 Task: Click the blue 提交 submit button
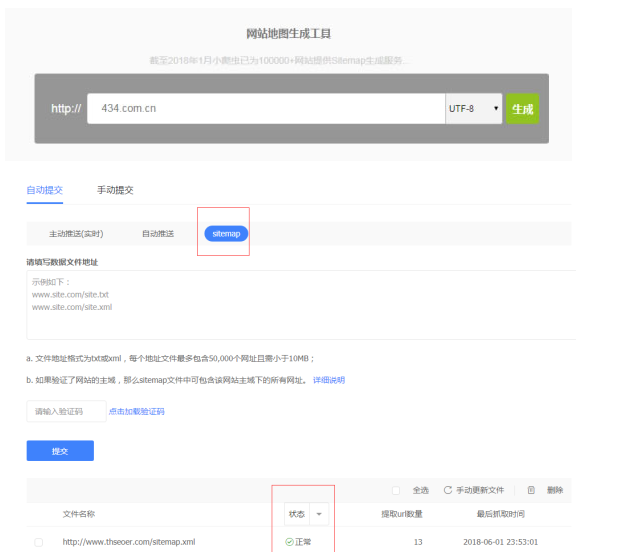click(x=60, y=451)
